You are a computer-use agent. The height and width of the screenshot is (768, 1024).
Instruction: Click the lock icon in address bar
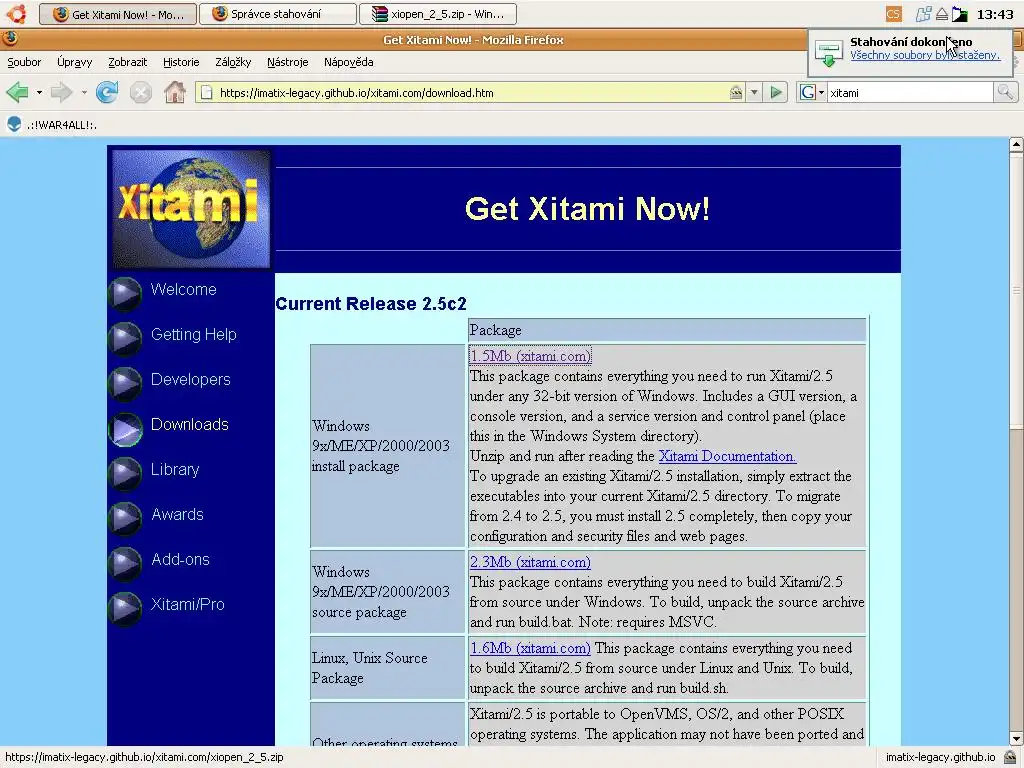pos(736,92)
